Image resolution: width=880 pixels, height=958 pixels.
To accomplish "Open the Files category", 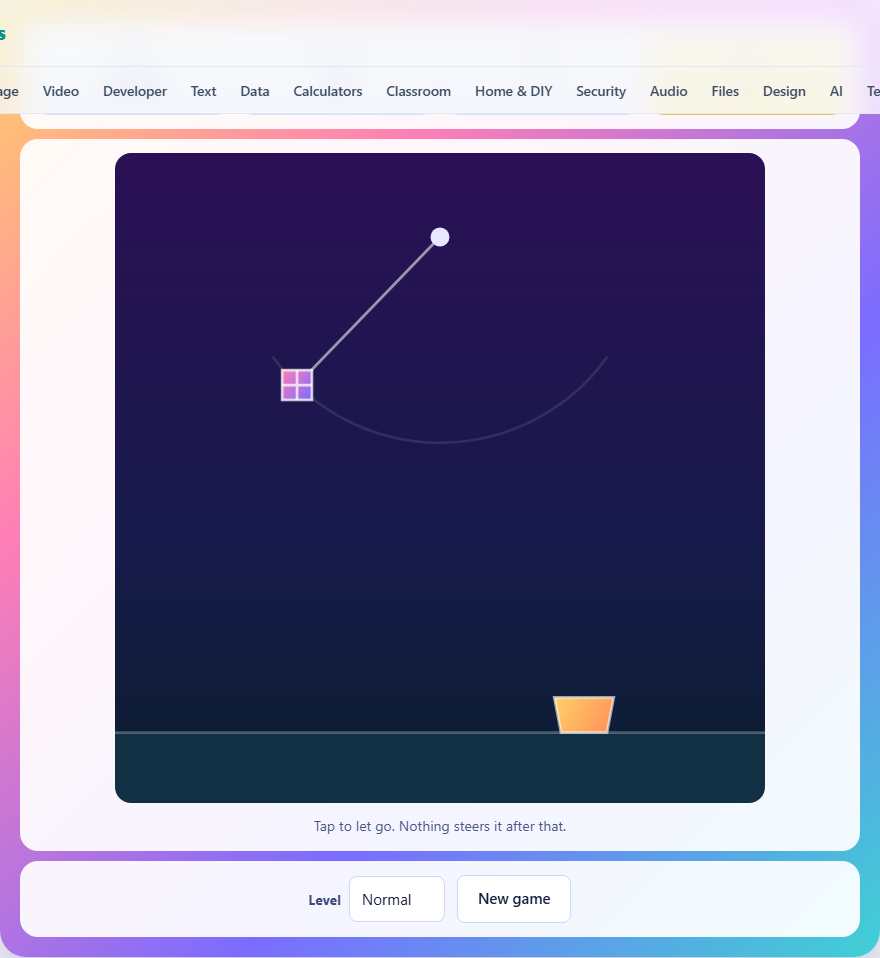I will 725,91.
